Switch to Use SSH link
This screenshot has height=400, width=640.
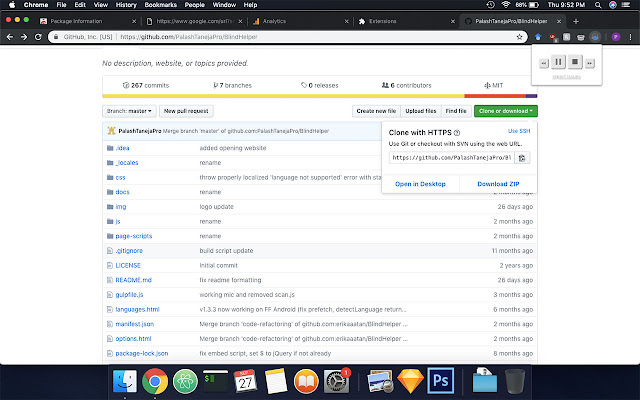pos(519,131)
